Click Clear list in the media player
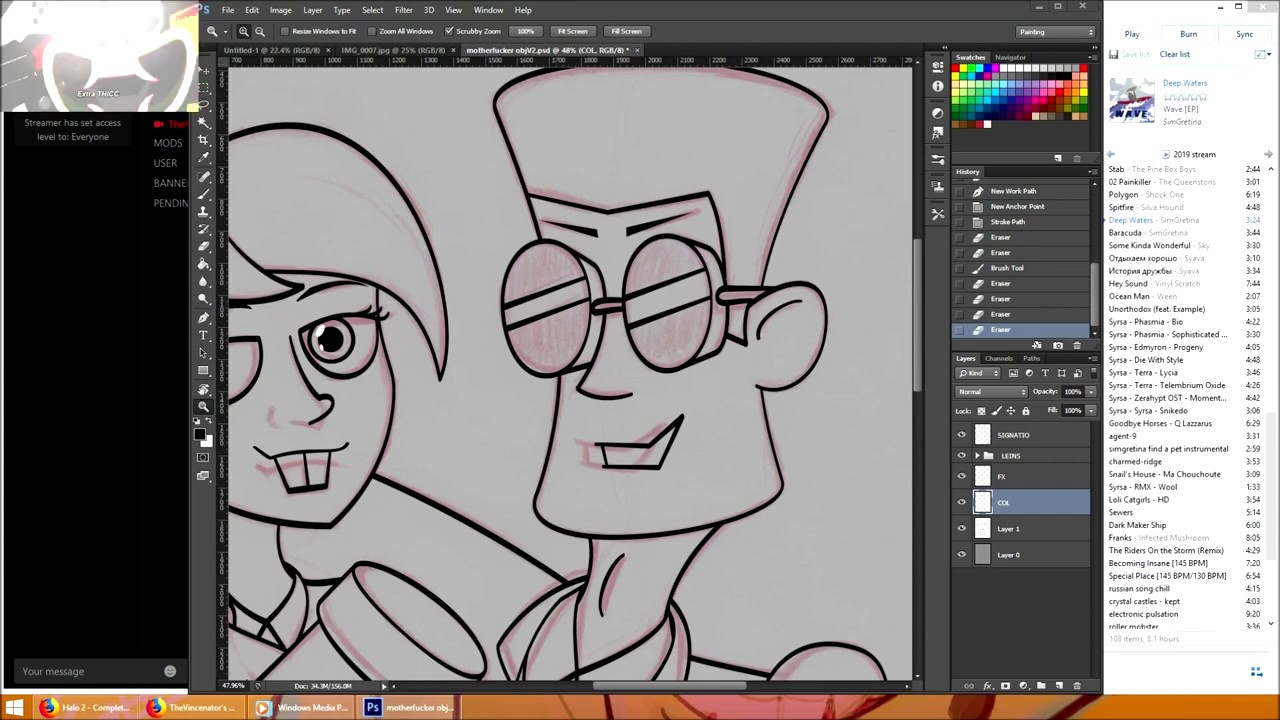 coord(1175,54)
